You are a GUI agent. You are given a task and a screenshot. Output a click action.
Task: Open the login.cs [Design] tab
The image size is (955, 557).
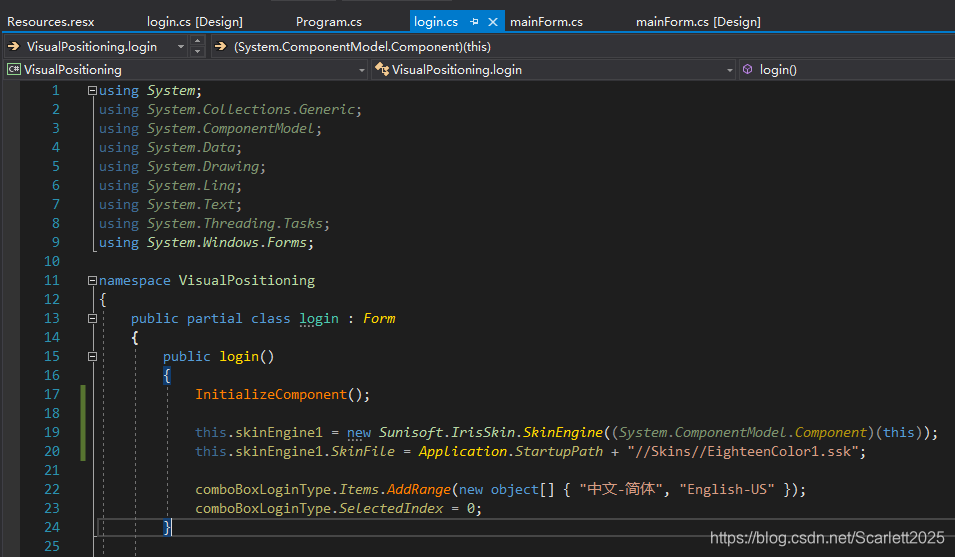tap(194, 22)
